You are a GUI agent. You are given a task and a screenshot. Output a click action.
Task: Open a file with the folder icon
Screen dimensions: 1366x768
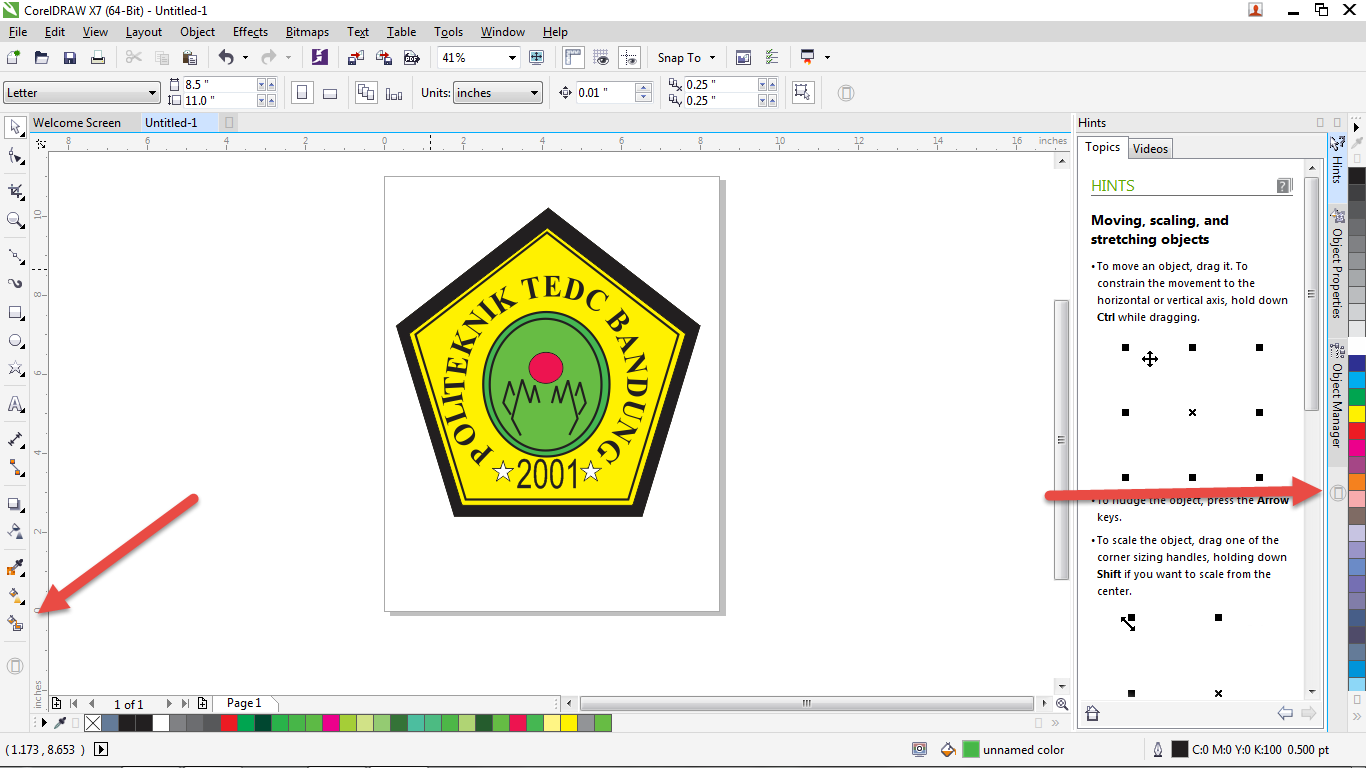pyautogui.click(x=42, y=58)
